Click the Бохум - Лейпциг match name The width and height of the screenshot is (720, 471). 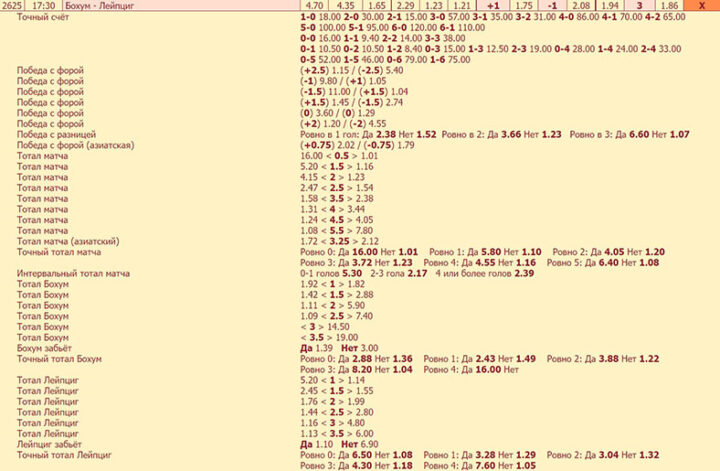click(98, 6)
